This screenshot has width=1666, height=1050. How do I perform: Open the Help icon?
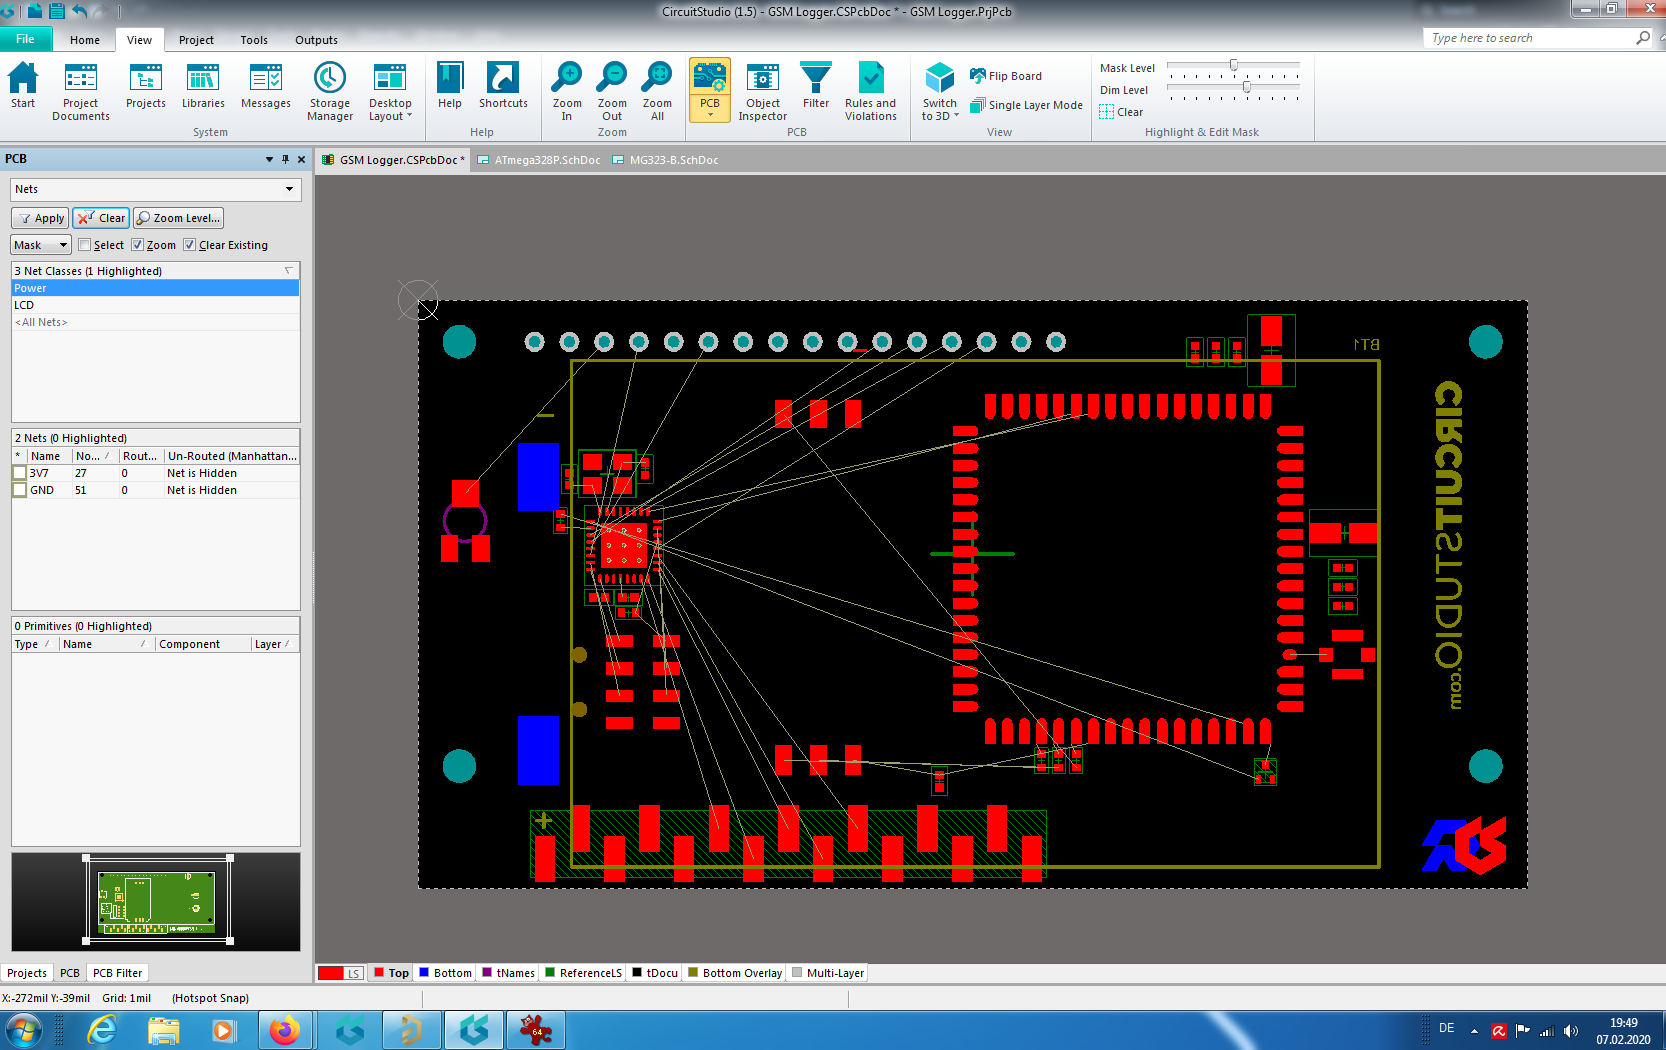[450, 86]
